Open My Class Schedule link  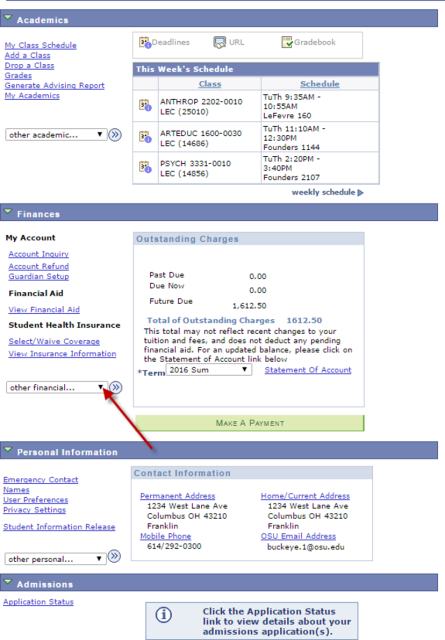click(40, 45)
